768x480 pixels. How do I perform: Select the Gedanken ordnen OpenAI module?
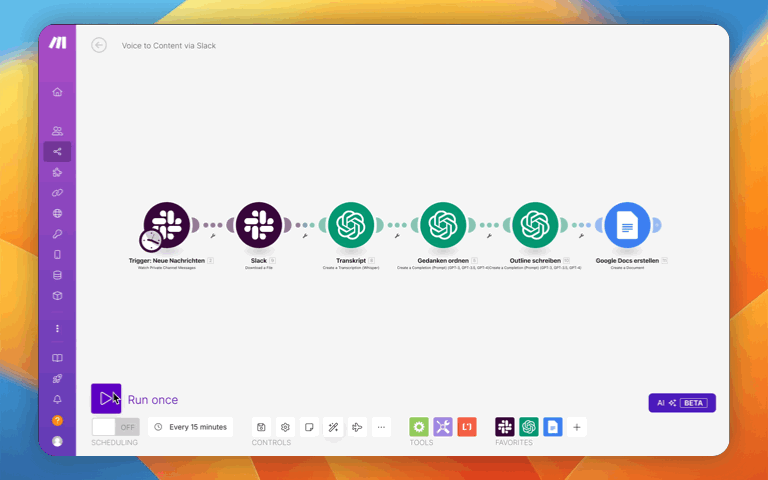[x=443, y=225]
